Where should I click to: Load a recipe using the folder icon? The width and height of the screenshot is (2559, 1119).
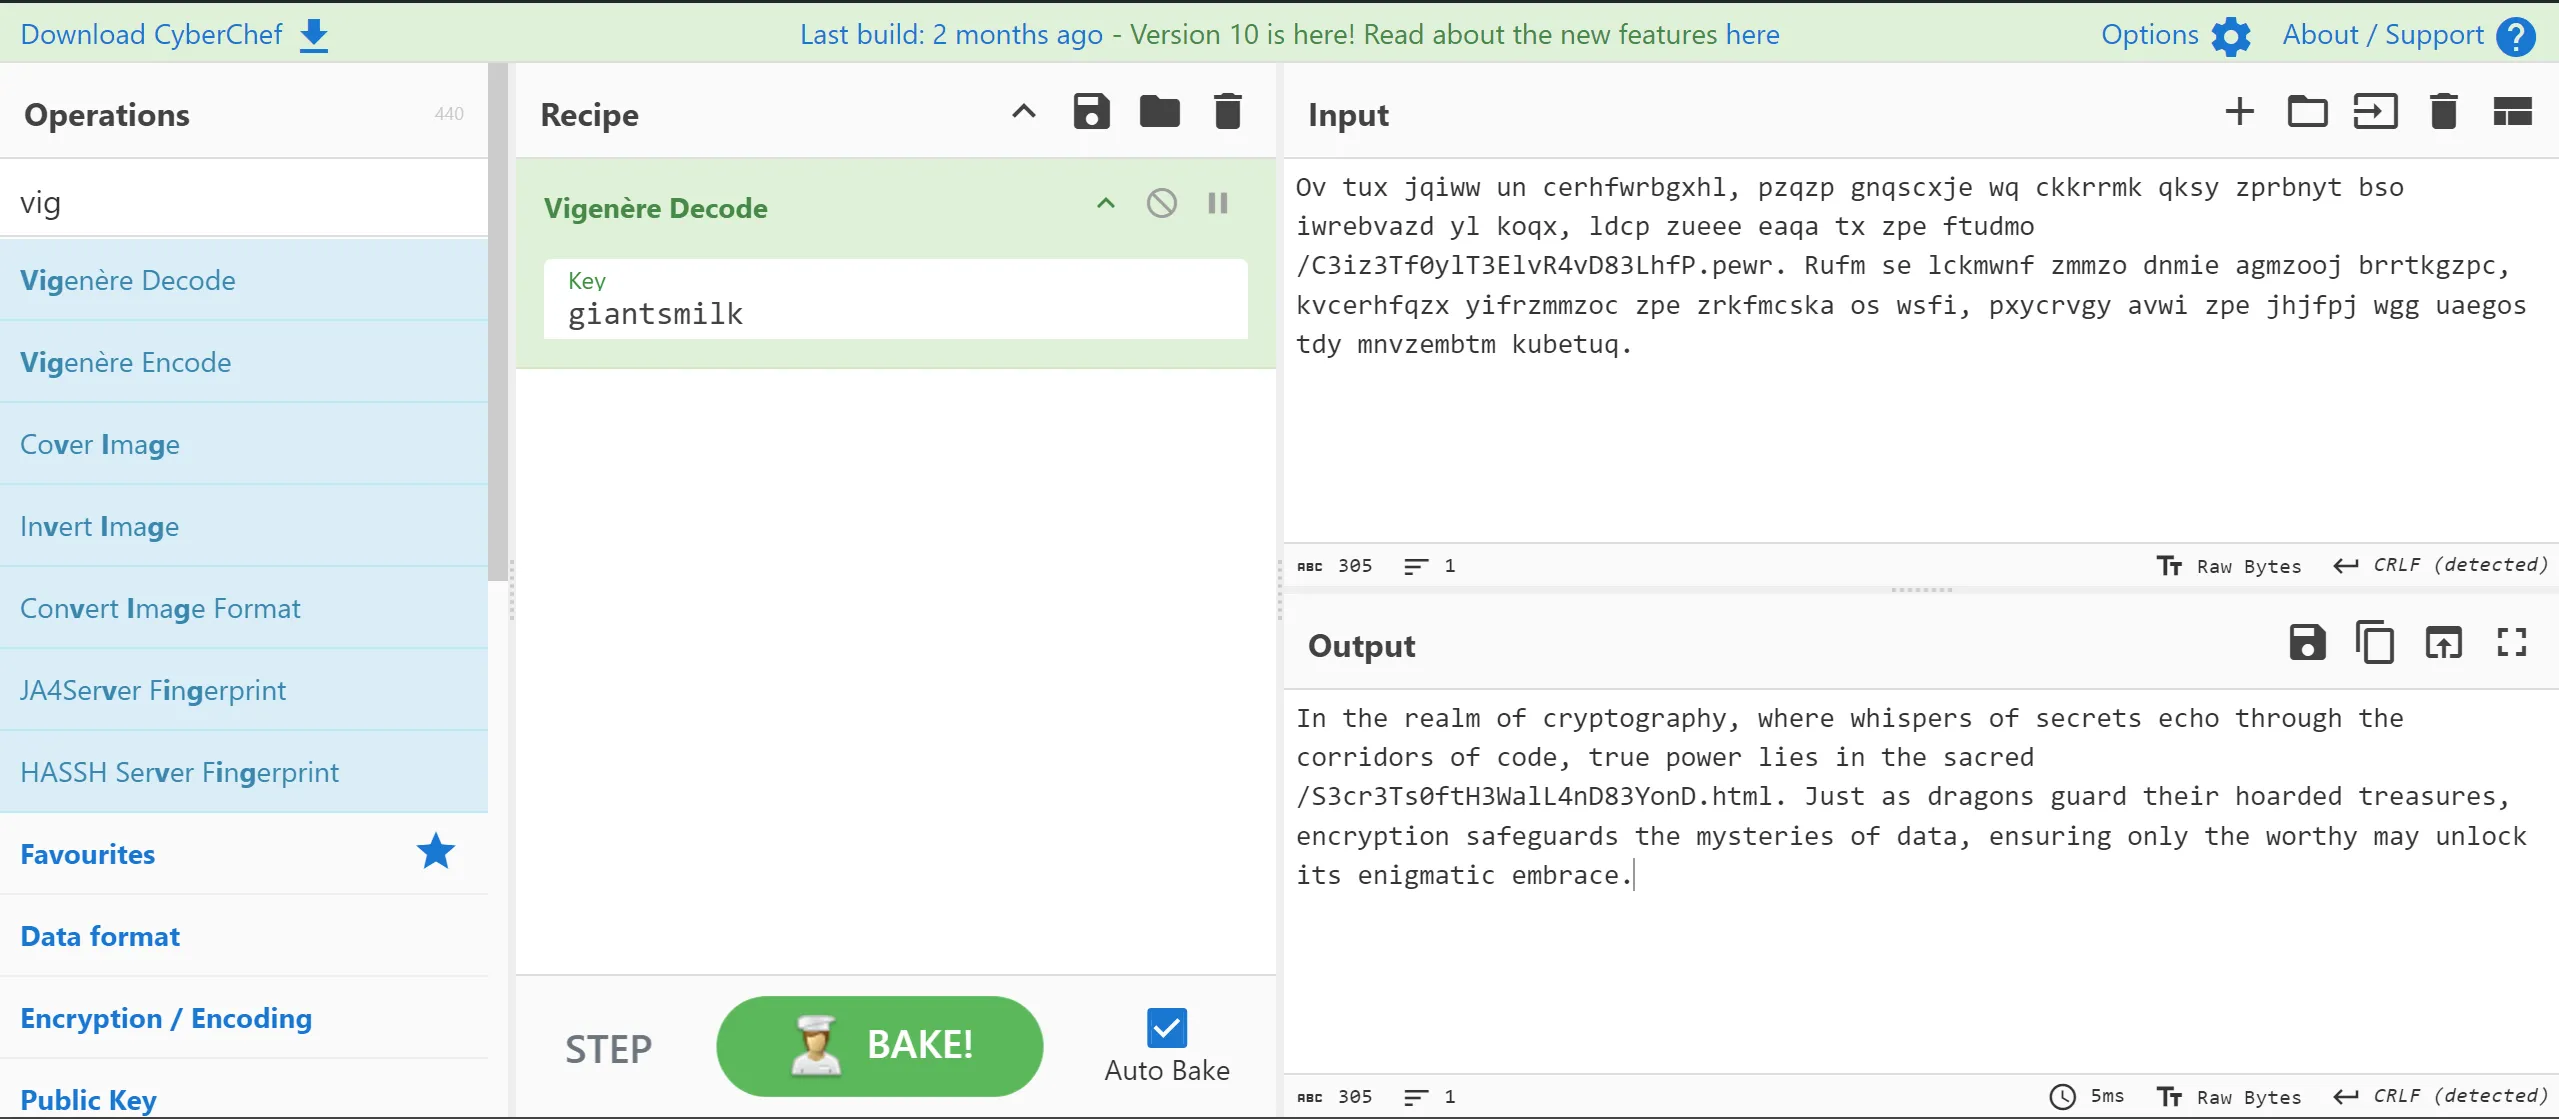(1159, 112)
